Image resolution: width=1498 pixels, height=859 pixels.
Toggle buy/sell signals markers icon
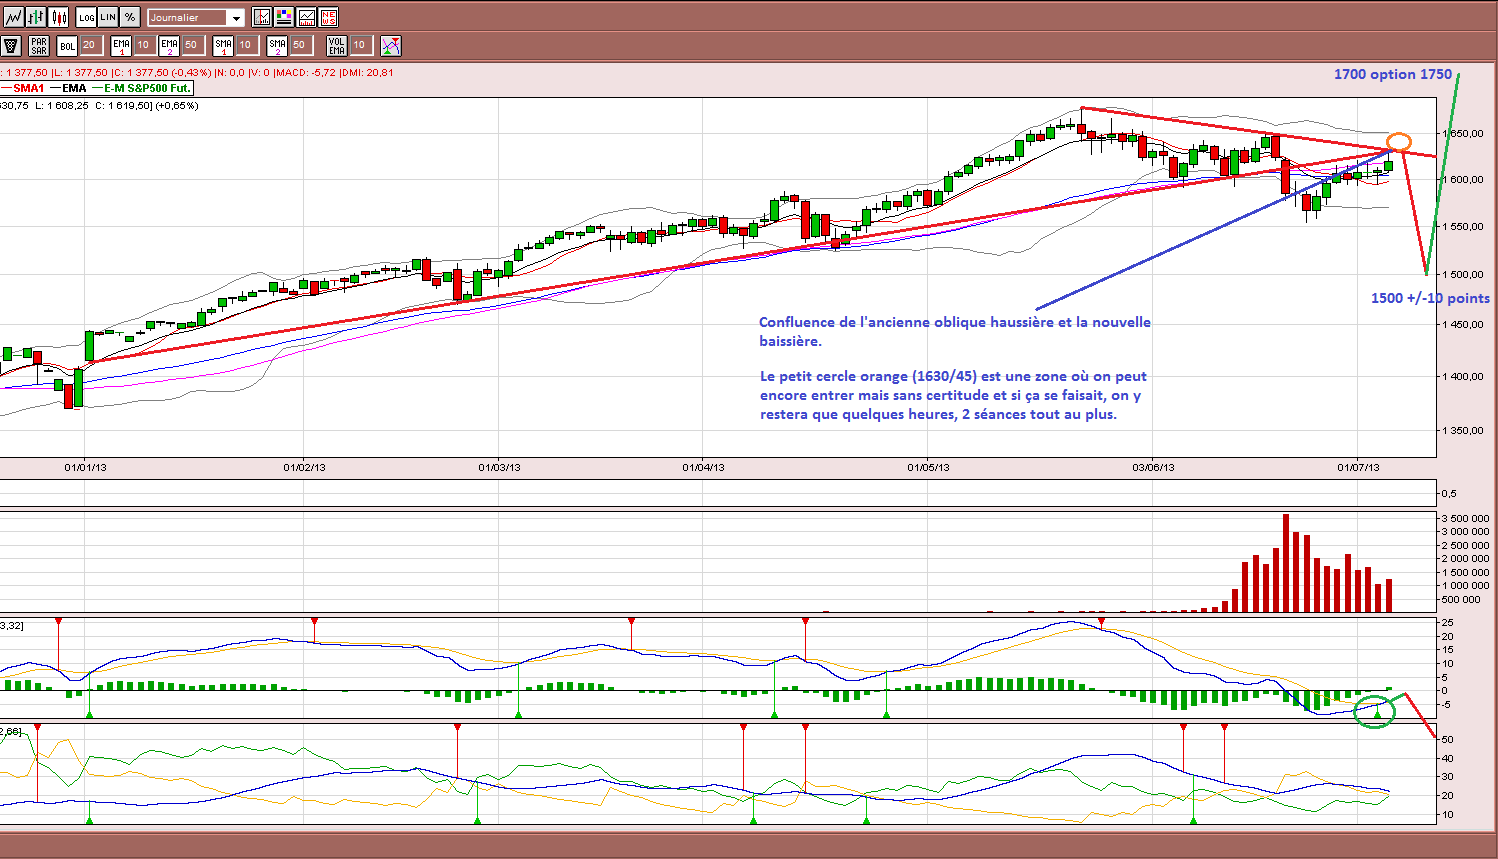point(391,45)
